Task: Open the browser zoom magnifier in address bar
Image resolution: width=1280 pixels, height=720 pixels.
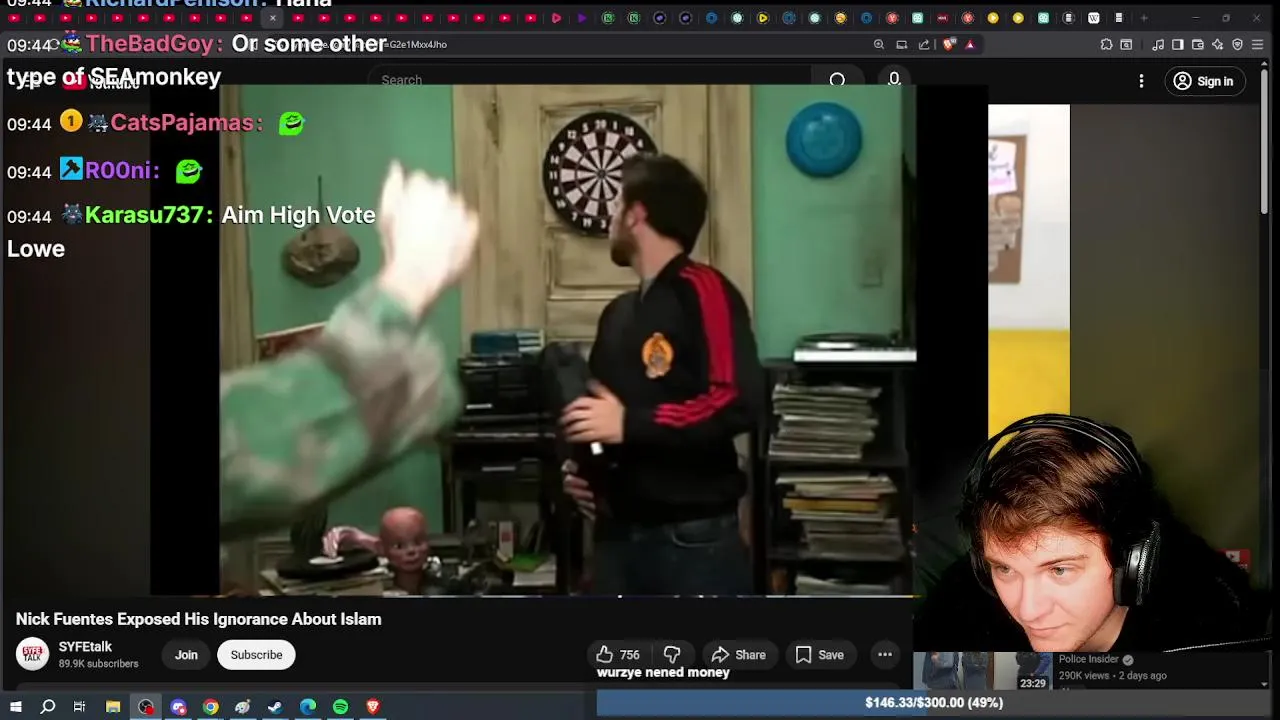Action: click(x=879, y=44)
